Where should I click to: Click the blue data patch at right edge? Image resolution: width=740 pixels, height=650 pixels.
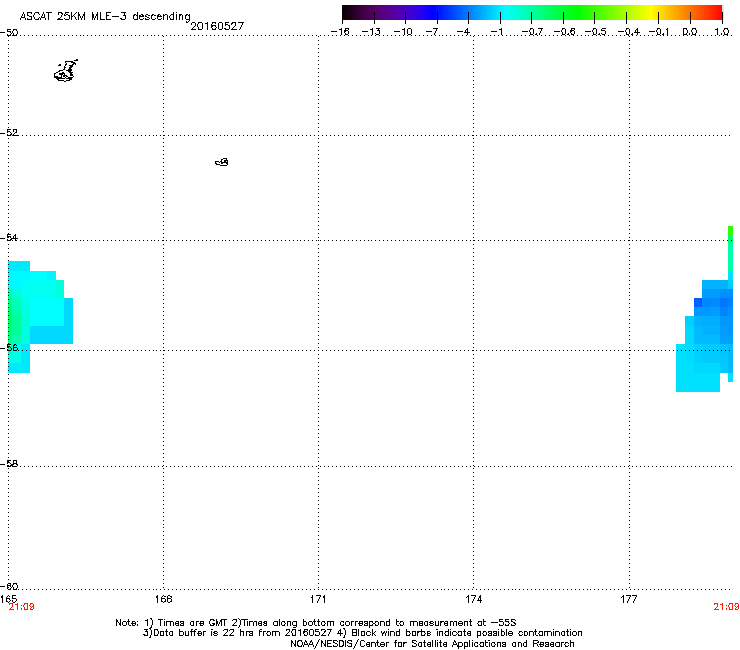coord(704,336)
